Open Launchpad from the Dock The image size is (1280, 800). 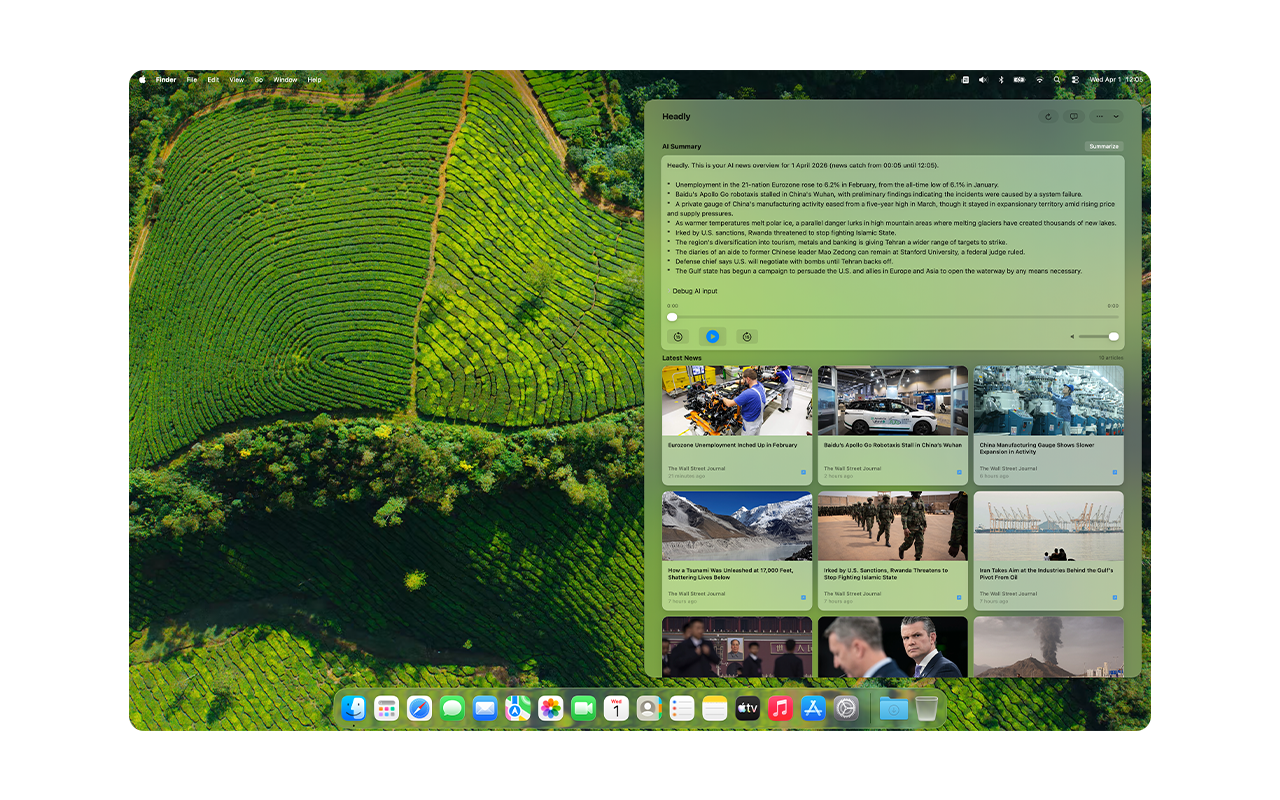click(x=387, y=708)
